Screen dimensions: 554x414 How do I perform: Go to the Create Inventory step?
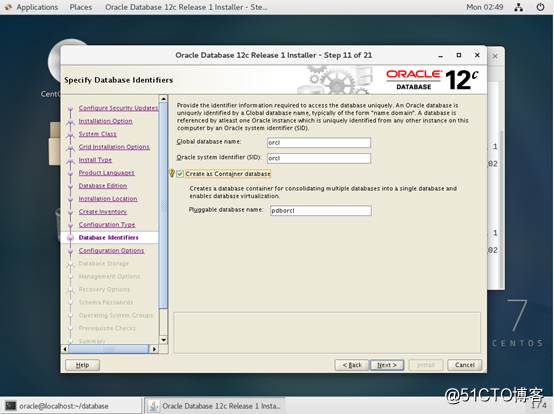tap(102, 212)
